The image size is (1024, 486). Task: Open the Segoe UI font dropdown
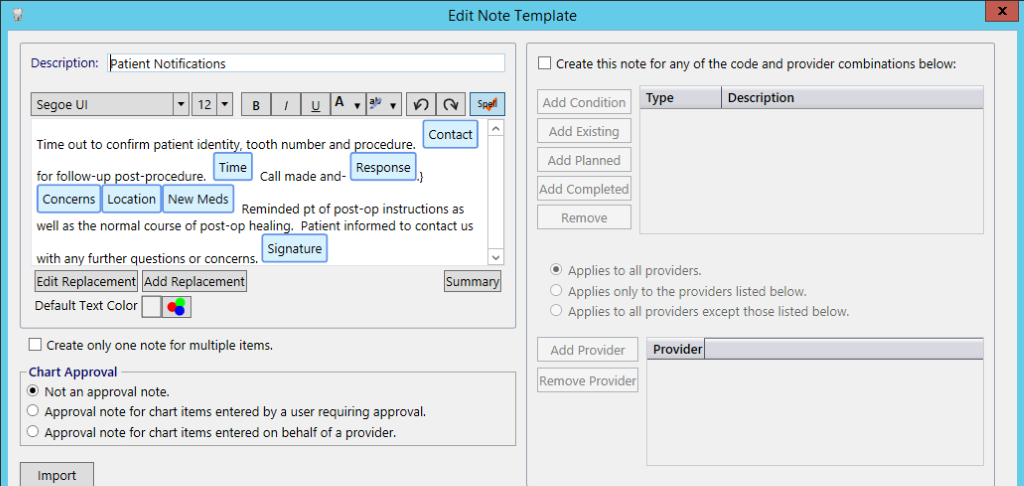pyautogui.click(x=181, y=105)
